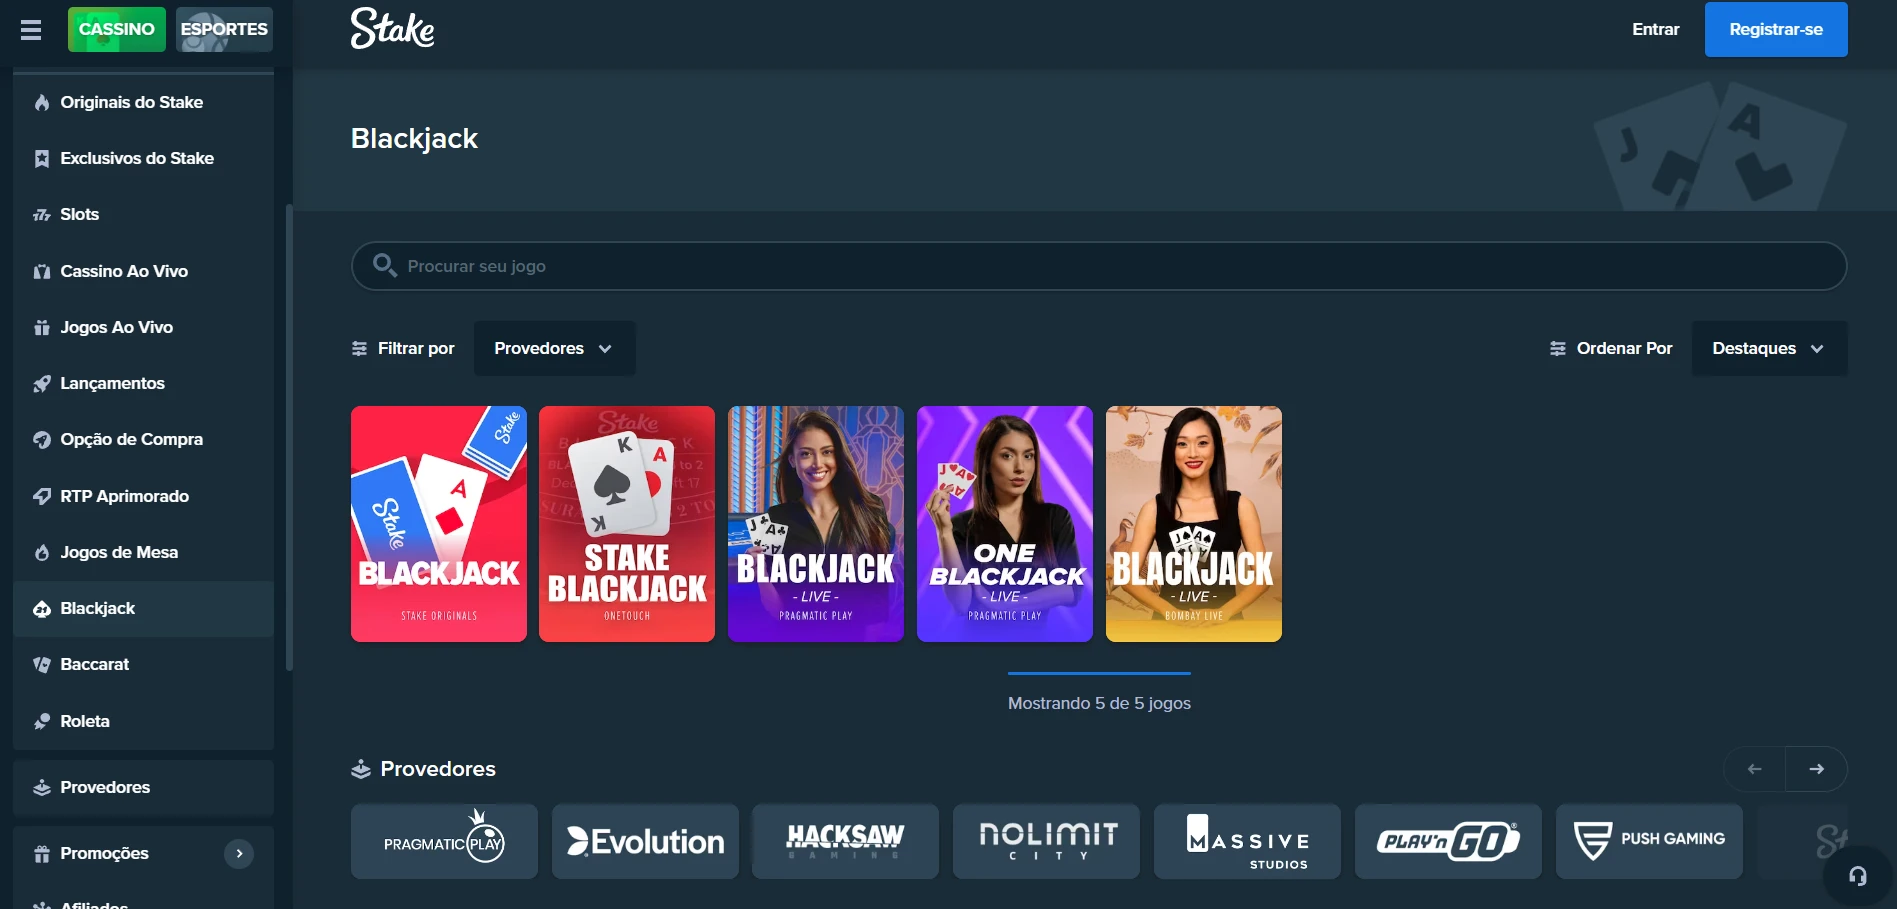1897x909 pixels.
Task: Expand the Promoções submenu arrow
Action: [x=239, y=853]
